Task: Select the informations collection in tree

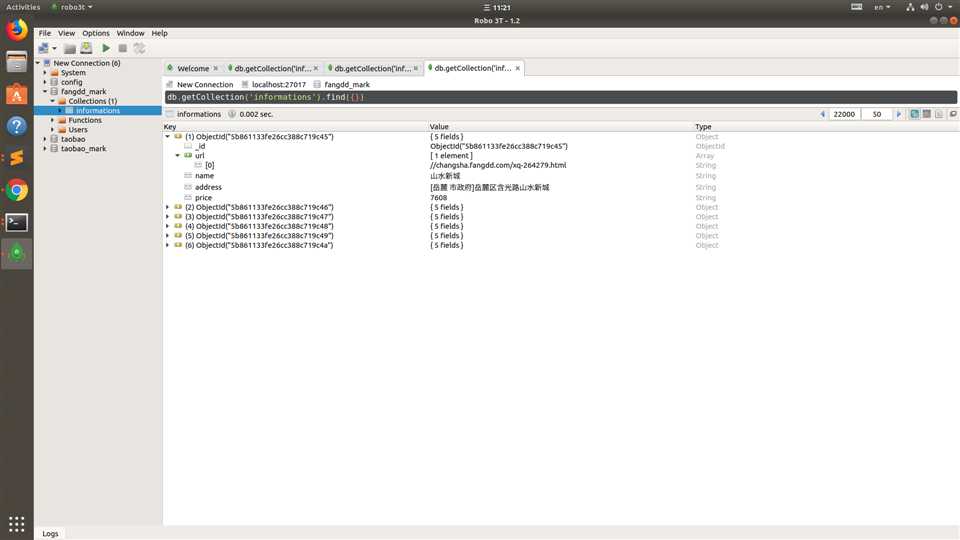Action: [x=98, y=110]
